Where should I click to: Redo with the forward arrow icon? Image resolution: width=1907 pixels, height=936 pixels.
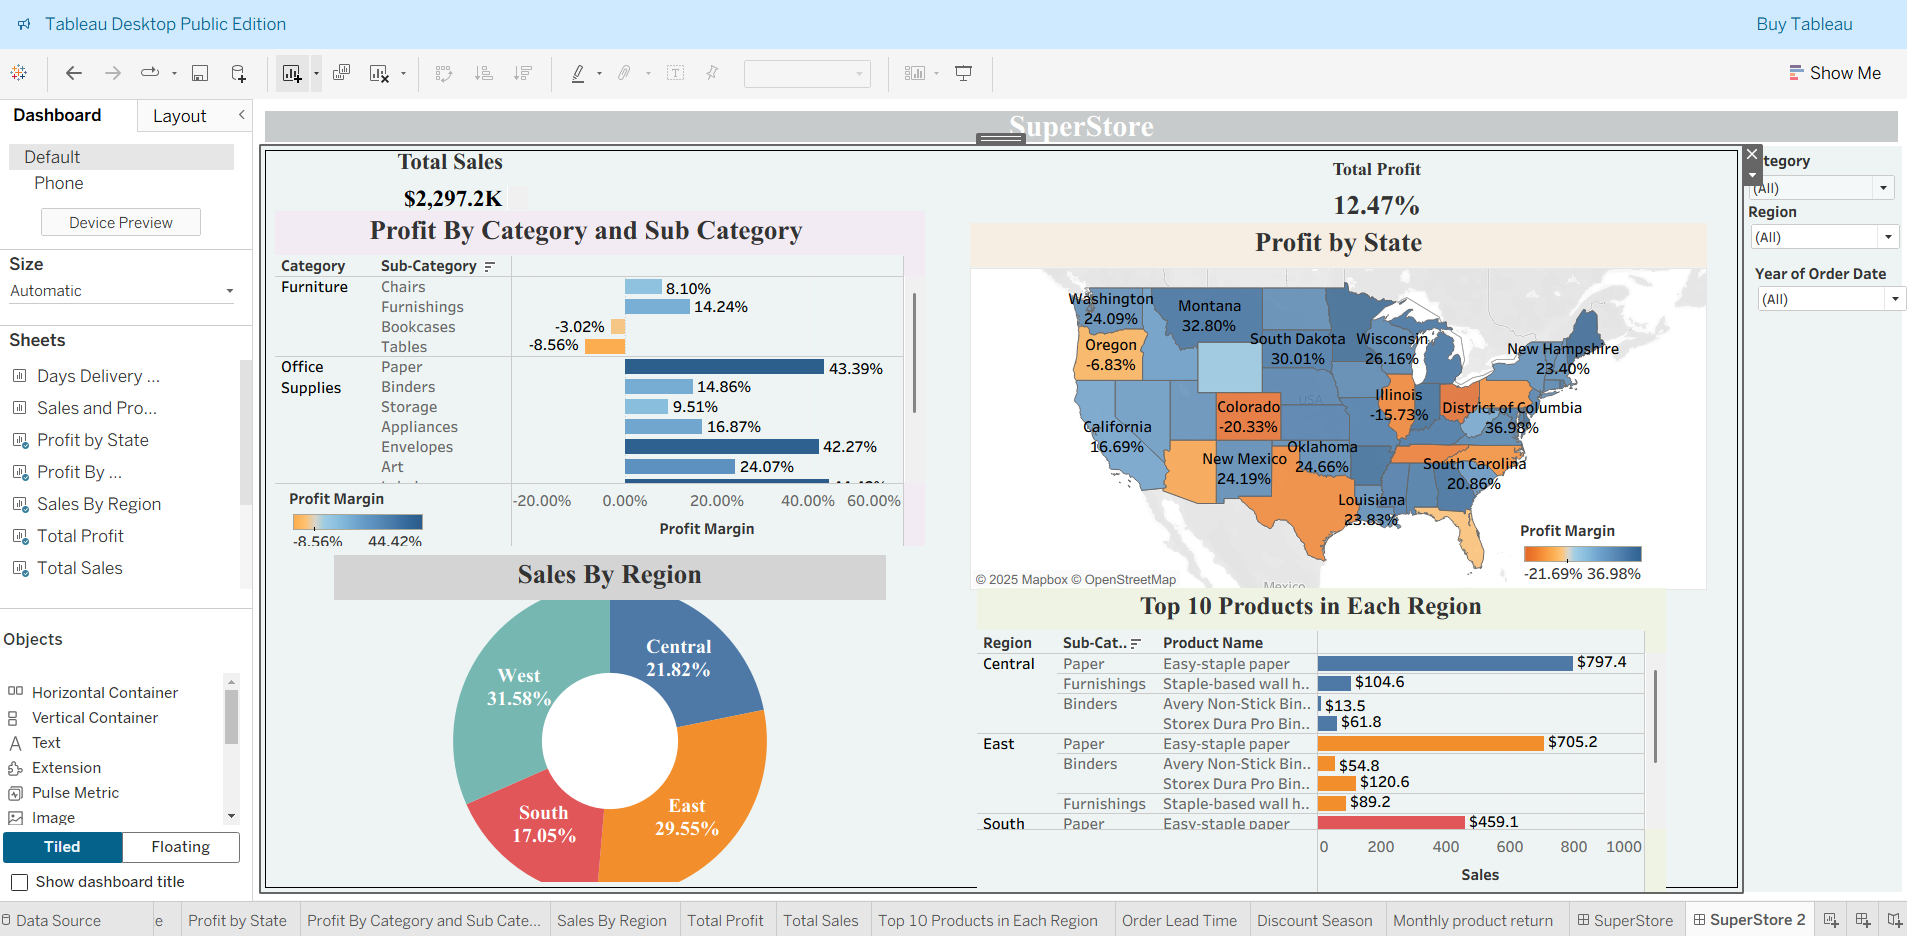[x=113, y=73]
